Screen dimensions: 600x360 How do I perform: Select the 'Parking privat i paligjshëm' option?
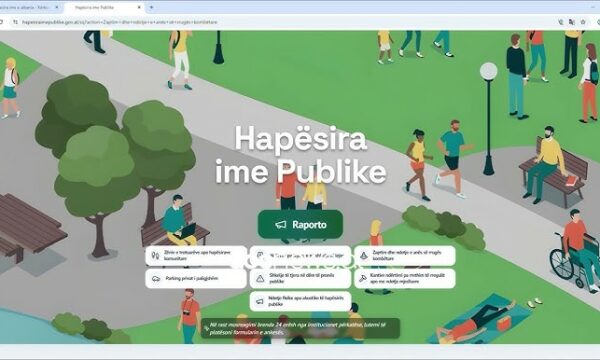tap(196, 279)
